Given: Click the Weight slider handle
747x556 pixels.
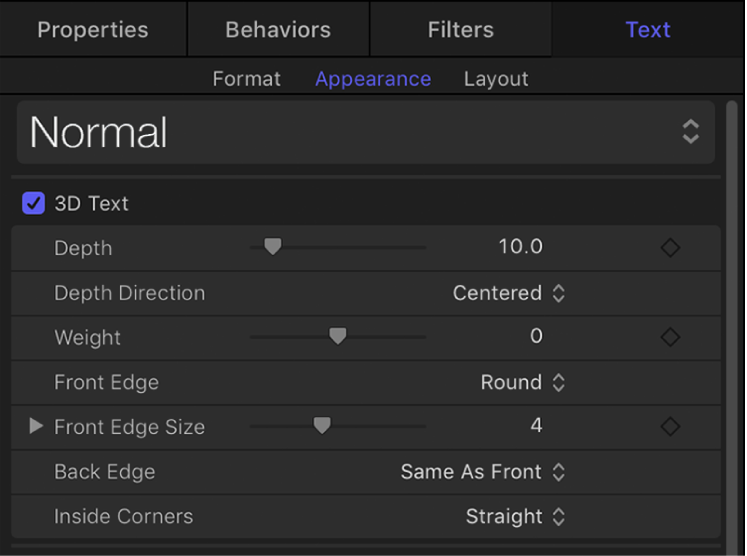Looking at the screenshot, I should click(338, 337).
